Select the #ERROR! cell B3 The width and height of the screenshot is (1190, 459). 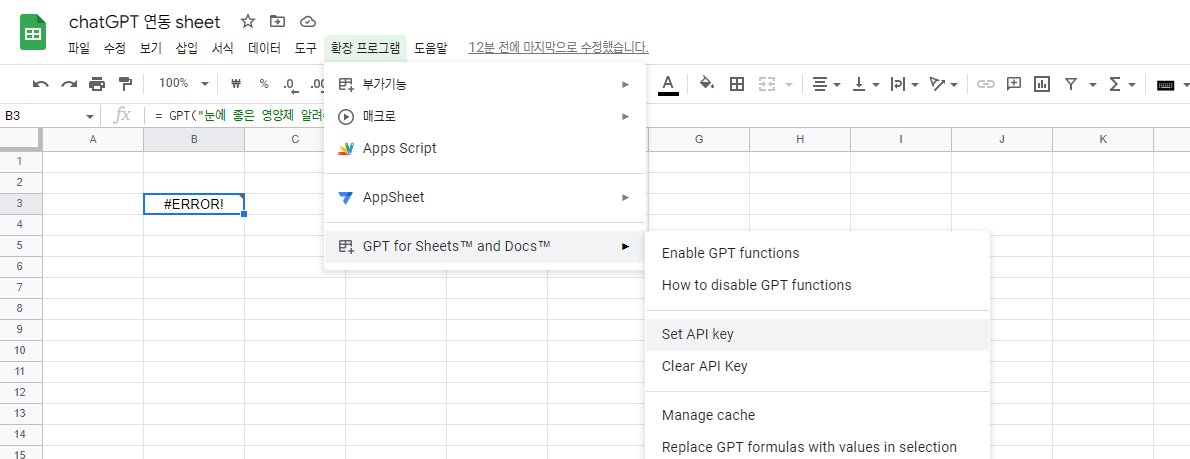click(194, 203)
